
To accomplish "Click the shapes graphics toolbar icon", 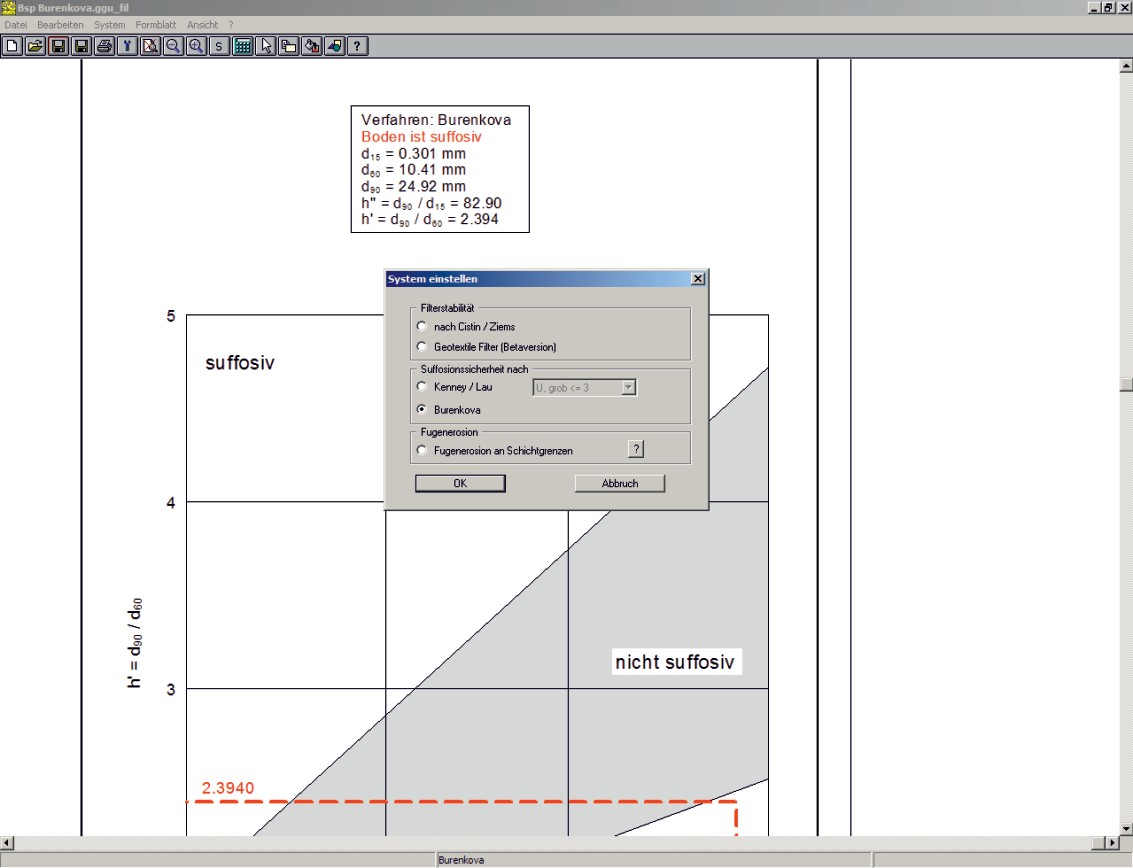I will [335, 46].
